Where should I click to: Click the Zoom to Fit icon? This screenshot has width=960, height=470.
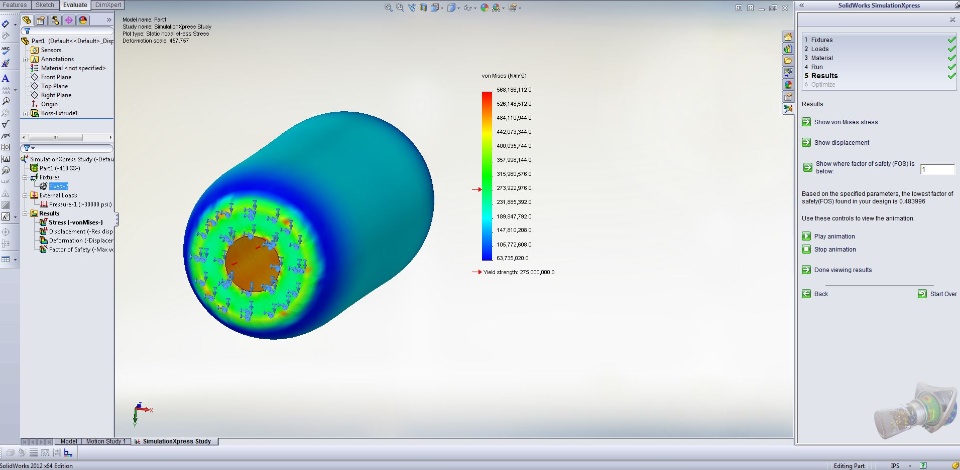(x=389, y=7)
